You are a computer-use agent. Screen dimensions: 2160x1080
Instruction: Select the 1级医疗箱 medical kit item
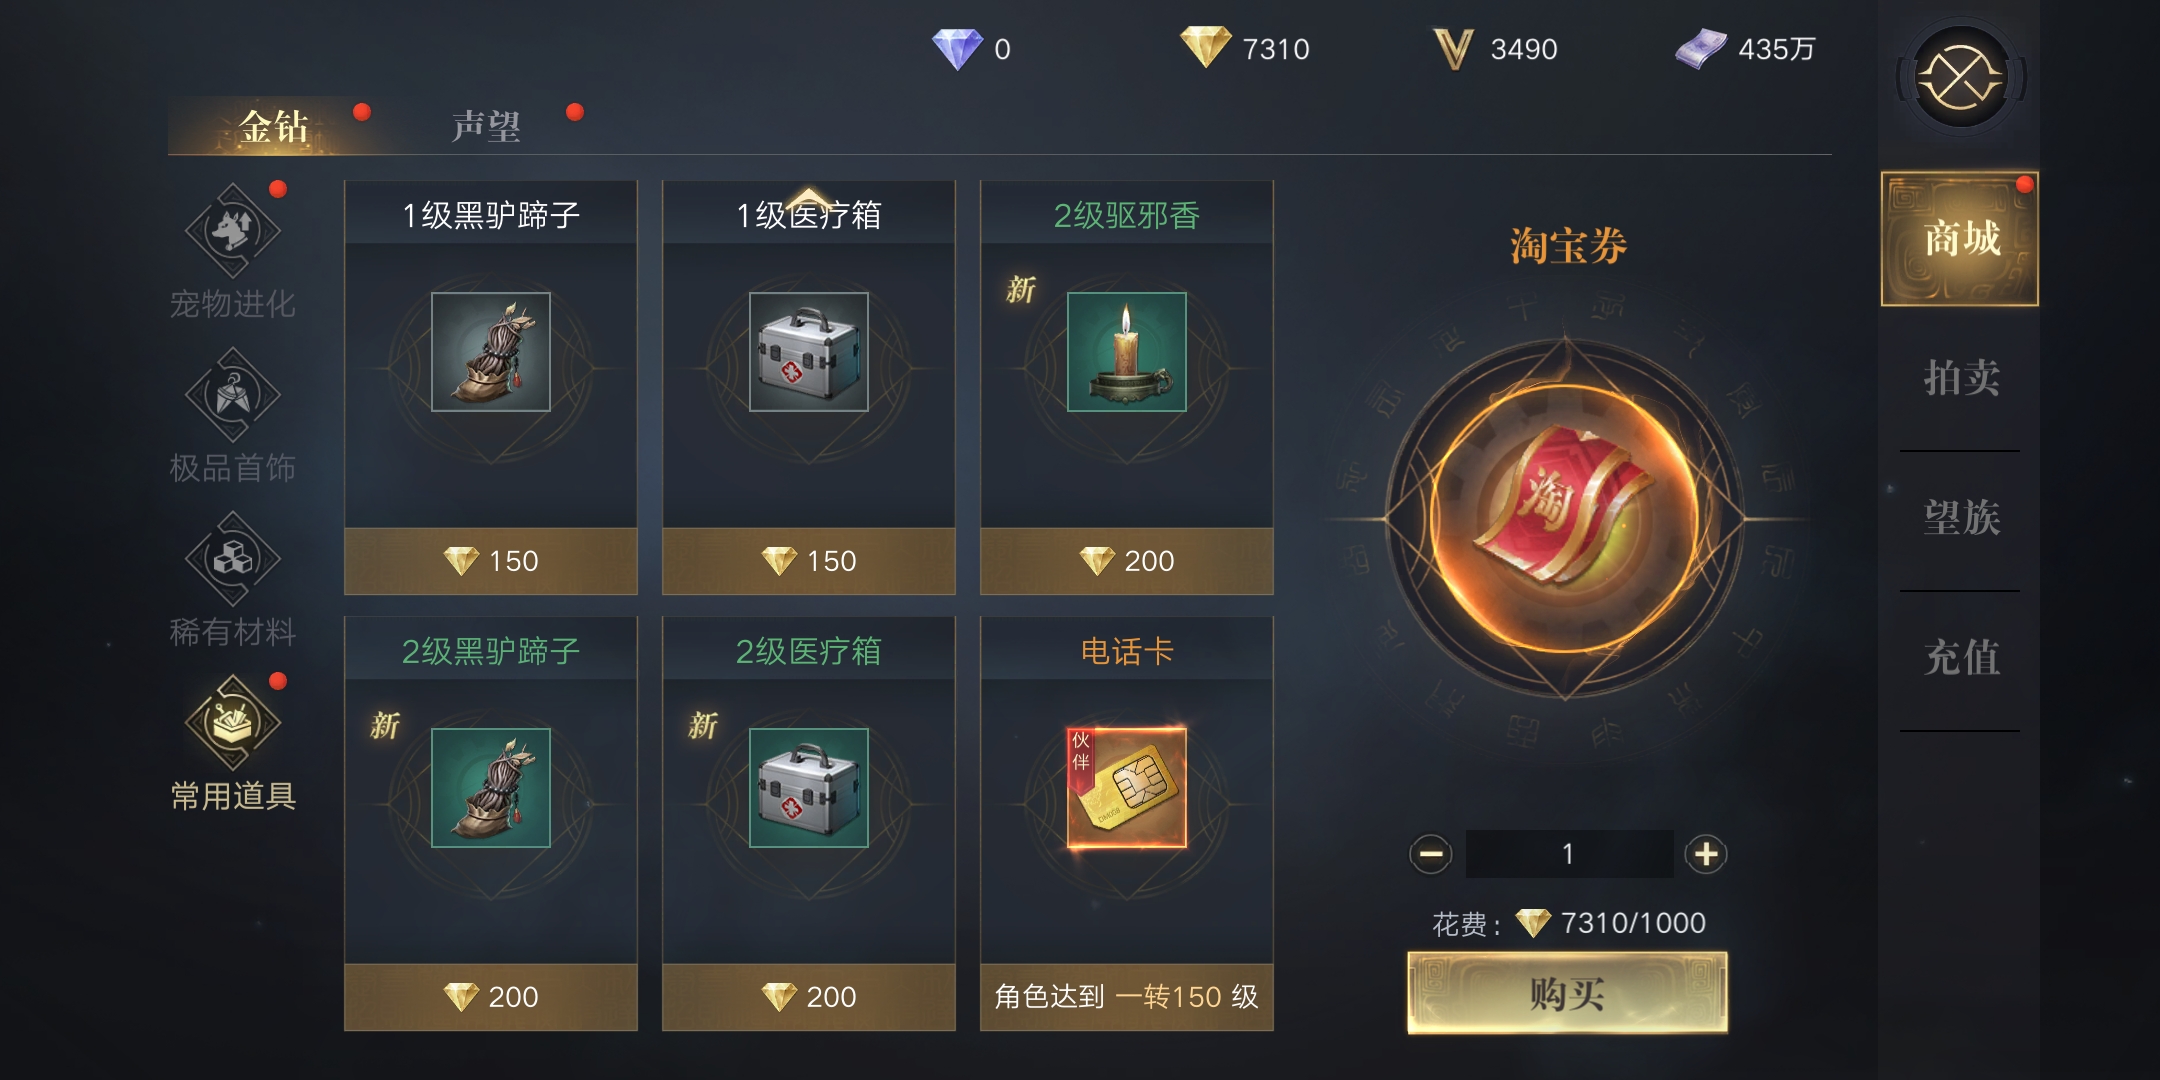tap(809, 388)
